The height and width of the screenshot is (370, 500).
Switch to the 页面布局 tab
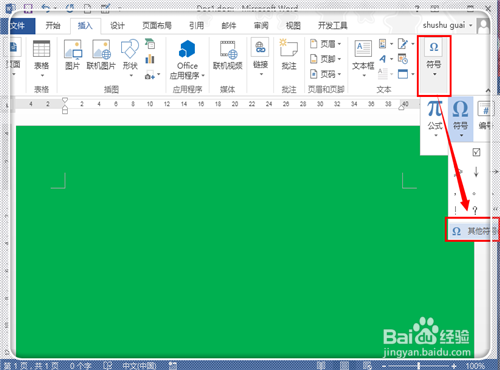coord(157,26)
